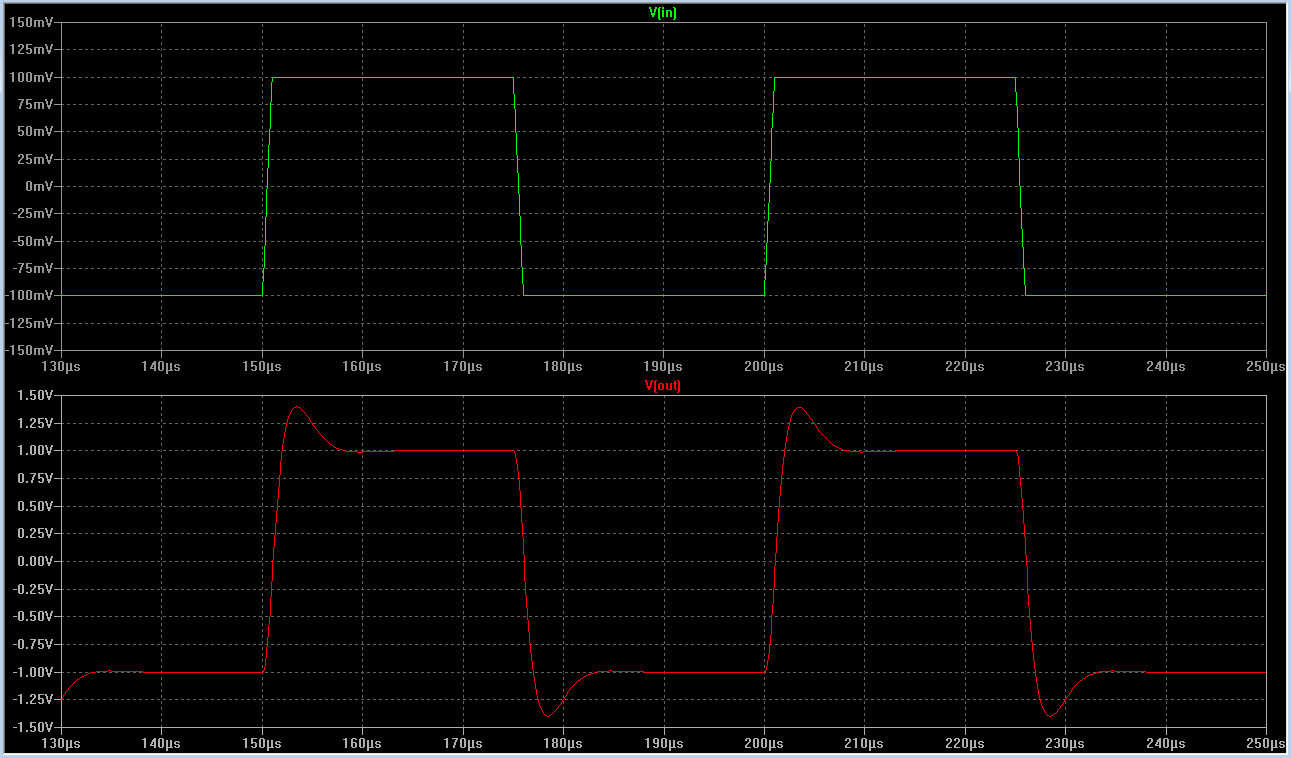Click the 250µs label under the V(in) pane
1291x758 pixels.
point(1266,367)
